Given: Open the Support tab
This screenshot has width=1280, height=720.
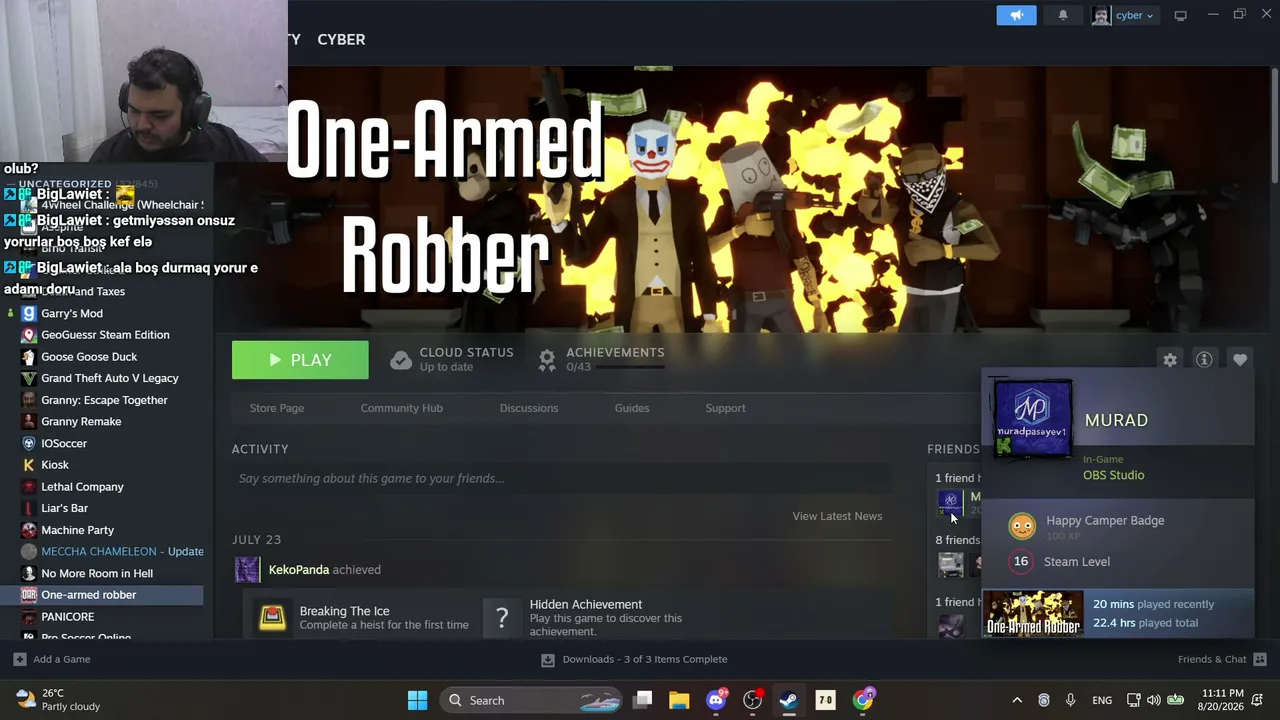Looking at the screenshot, I should click(x=726, y=408).
